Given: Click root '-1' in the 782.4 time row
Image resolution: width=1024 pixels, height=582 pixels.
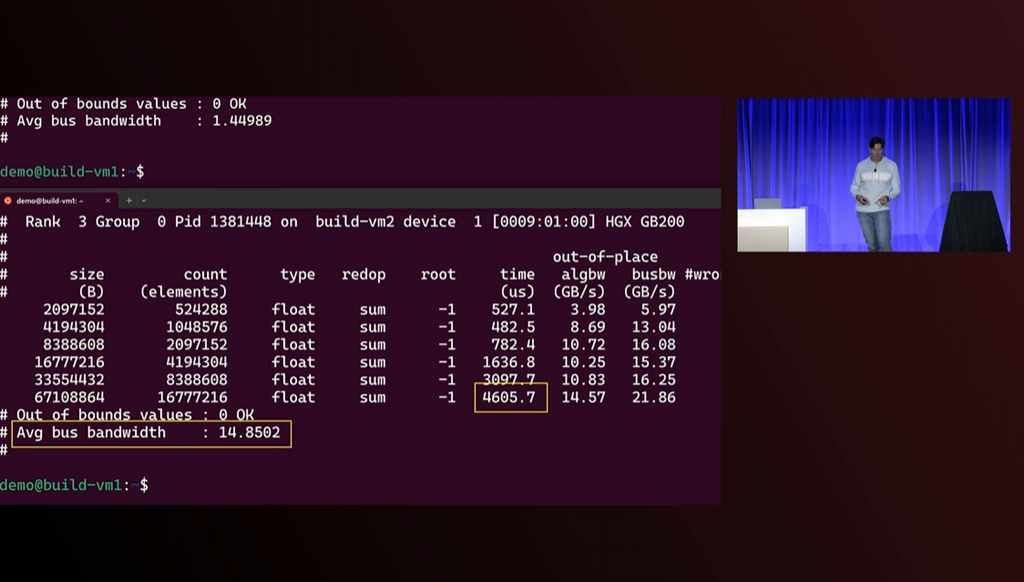Looking at the screenshot, I should [x=447, y=344].
